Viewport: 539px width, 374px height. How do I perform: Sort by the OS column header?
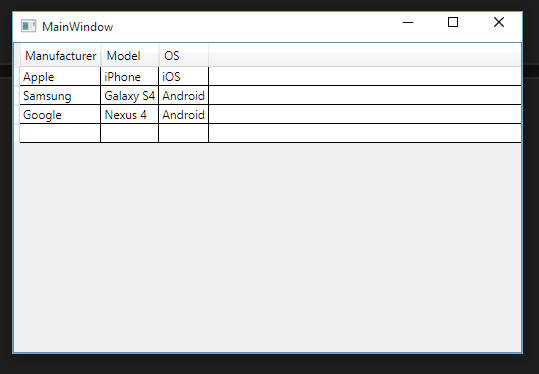click(x=184, y=55)
